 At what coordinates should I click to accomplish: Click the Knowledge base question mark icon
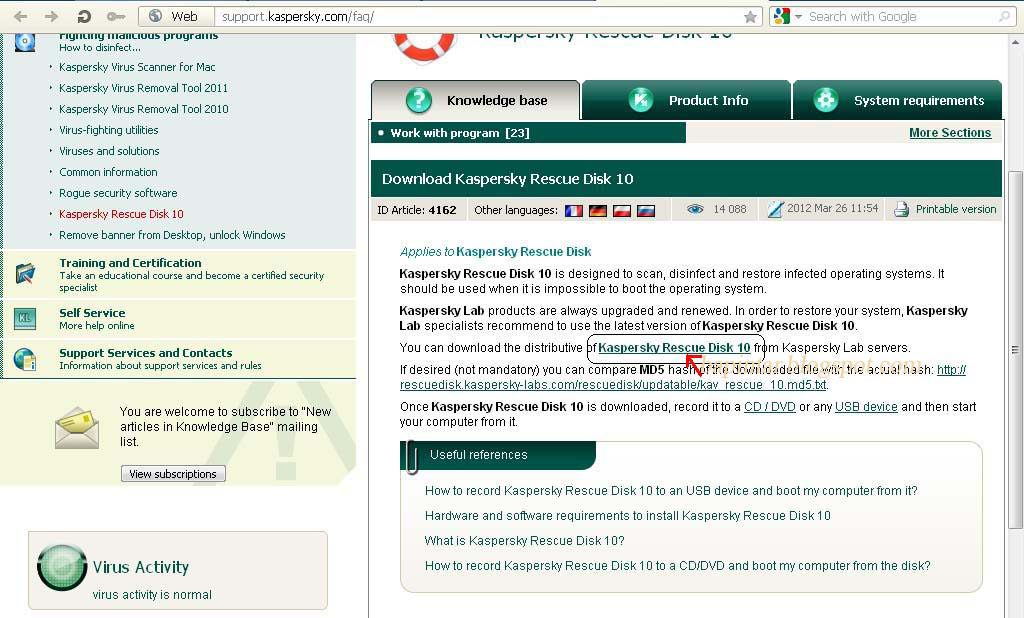pyautogui.click(x=419, y=100)
